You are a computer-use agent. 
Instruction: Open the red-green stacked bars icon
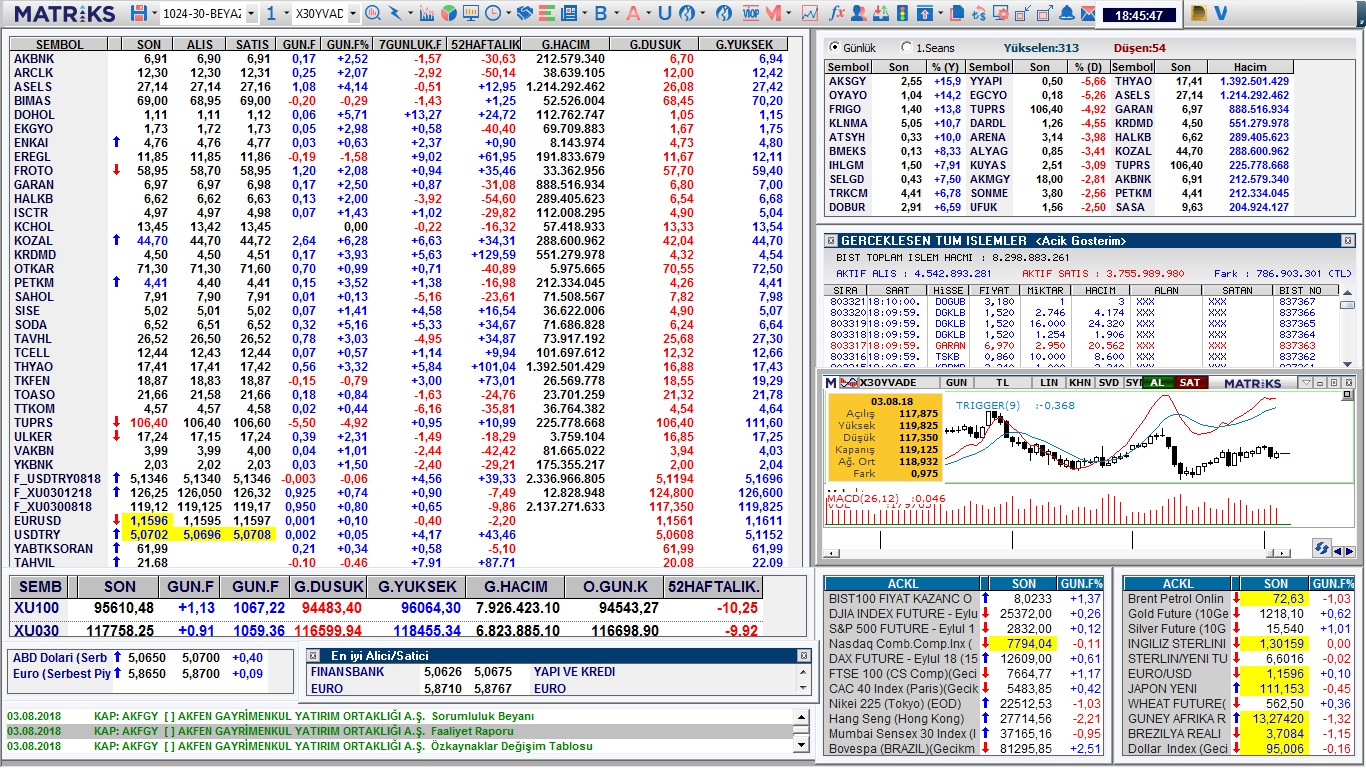(546, 14)
